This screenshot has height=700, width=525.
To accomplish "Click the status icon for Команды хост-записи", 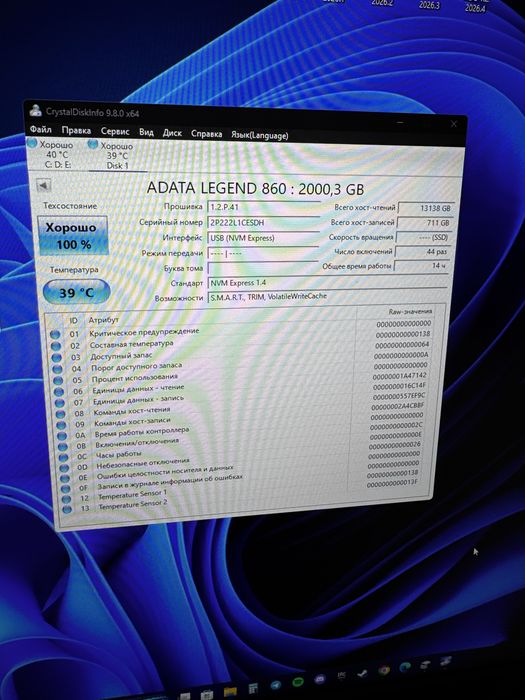I will [x=62, y=425].
